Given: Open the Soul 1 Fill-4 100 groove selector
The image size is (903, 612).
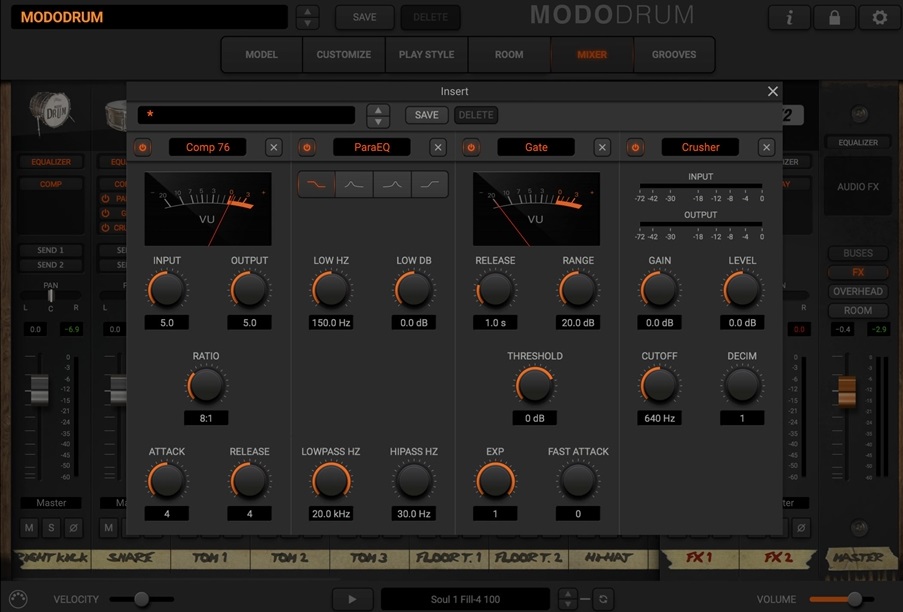Looking at the screenshot, I should click(465, 599).
